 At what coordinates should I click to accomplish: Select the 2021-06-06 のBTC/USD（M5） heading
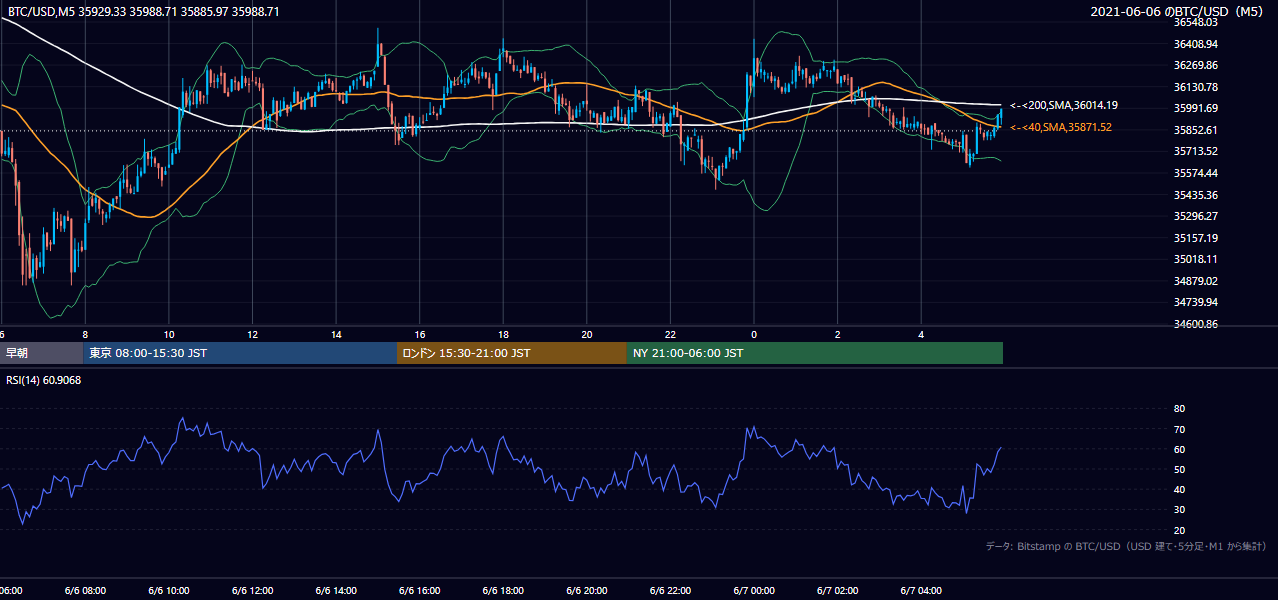pyautogui.click(x=1179, y=12)
